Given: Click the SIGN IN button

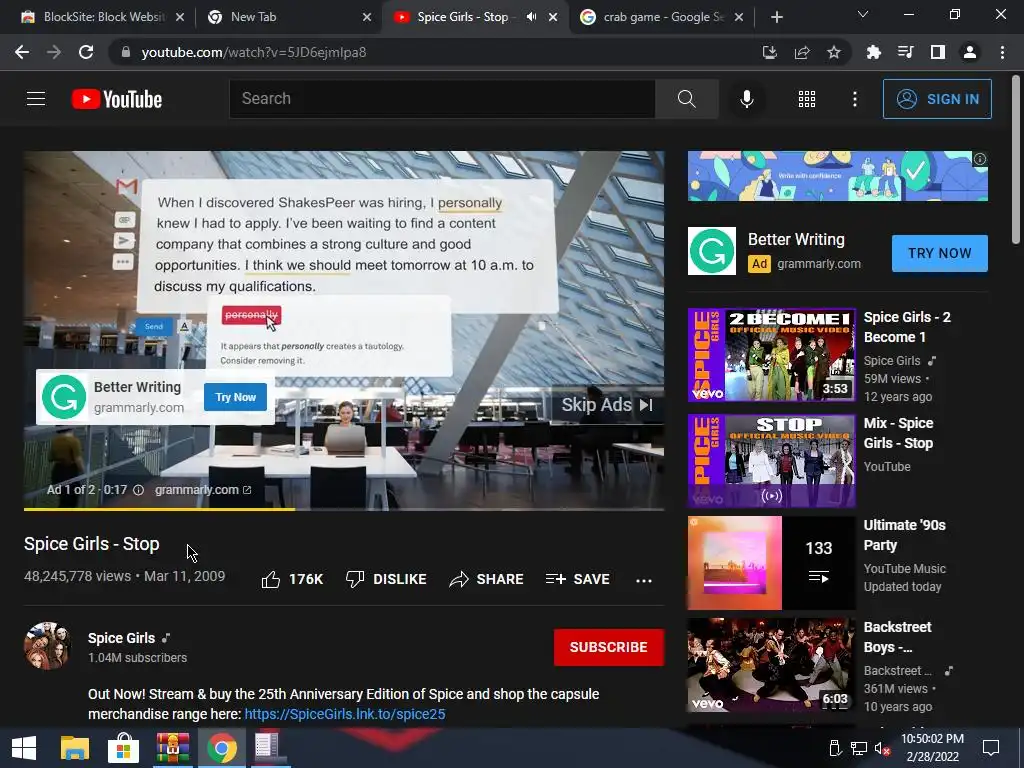Looking at the screenshot, I should click(937, 99).
